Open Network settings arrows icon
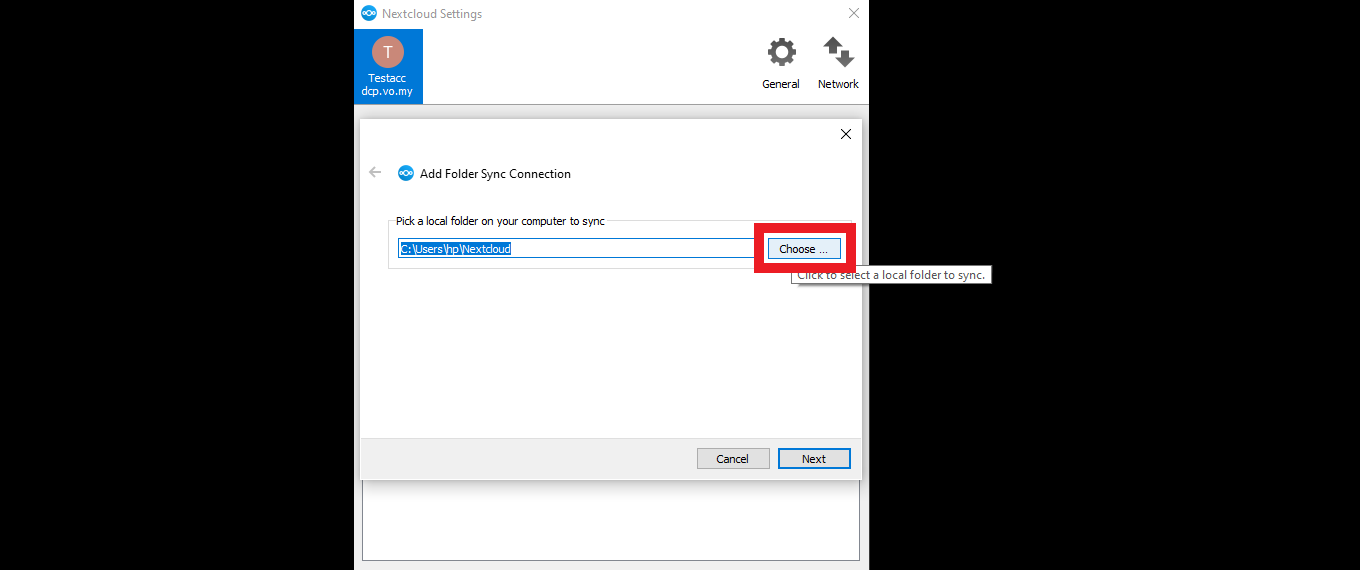 [x=838, y=52]
